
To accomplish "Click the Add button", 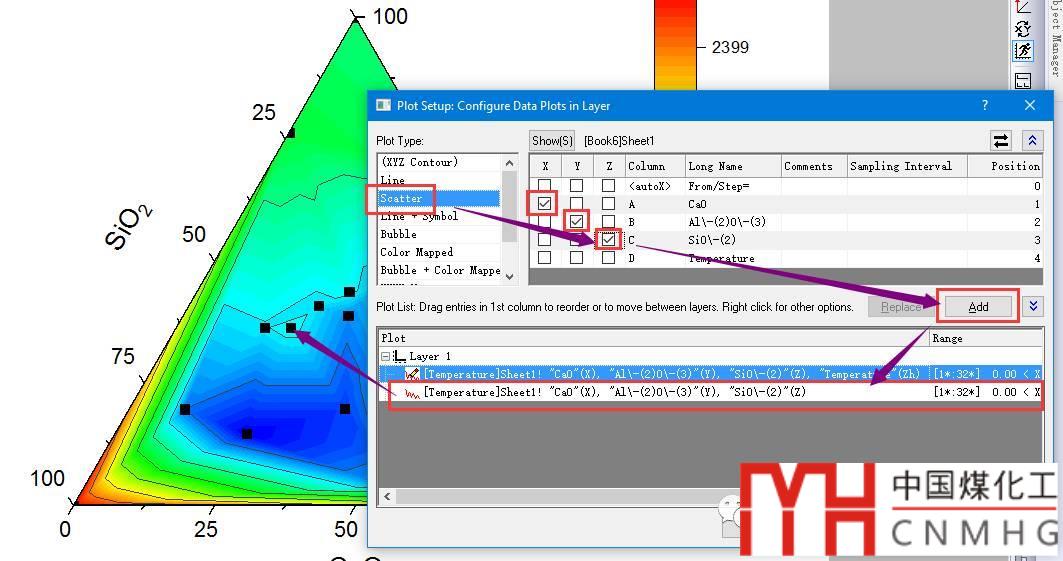I will 978,306.
